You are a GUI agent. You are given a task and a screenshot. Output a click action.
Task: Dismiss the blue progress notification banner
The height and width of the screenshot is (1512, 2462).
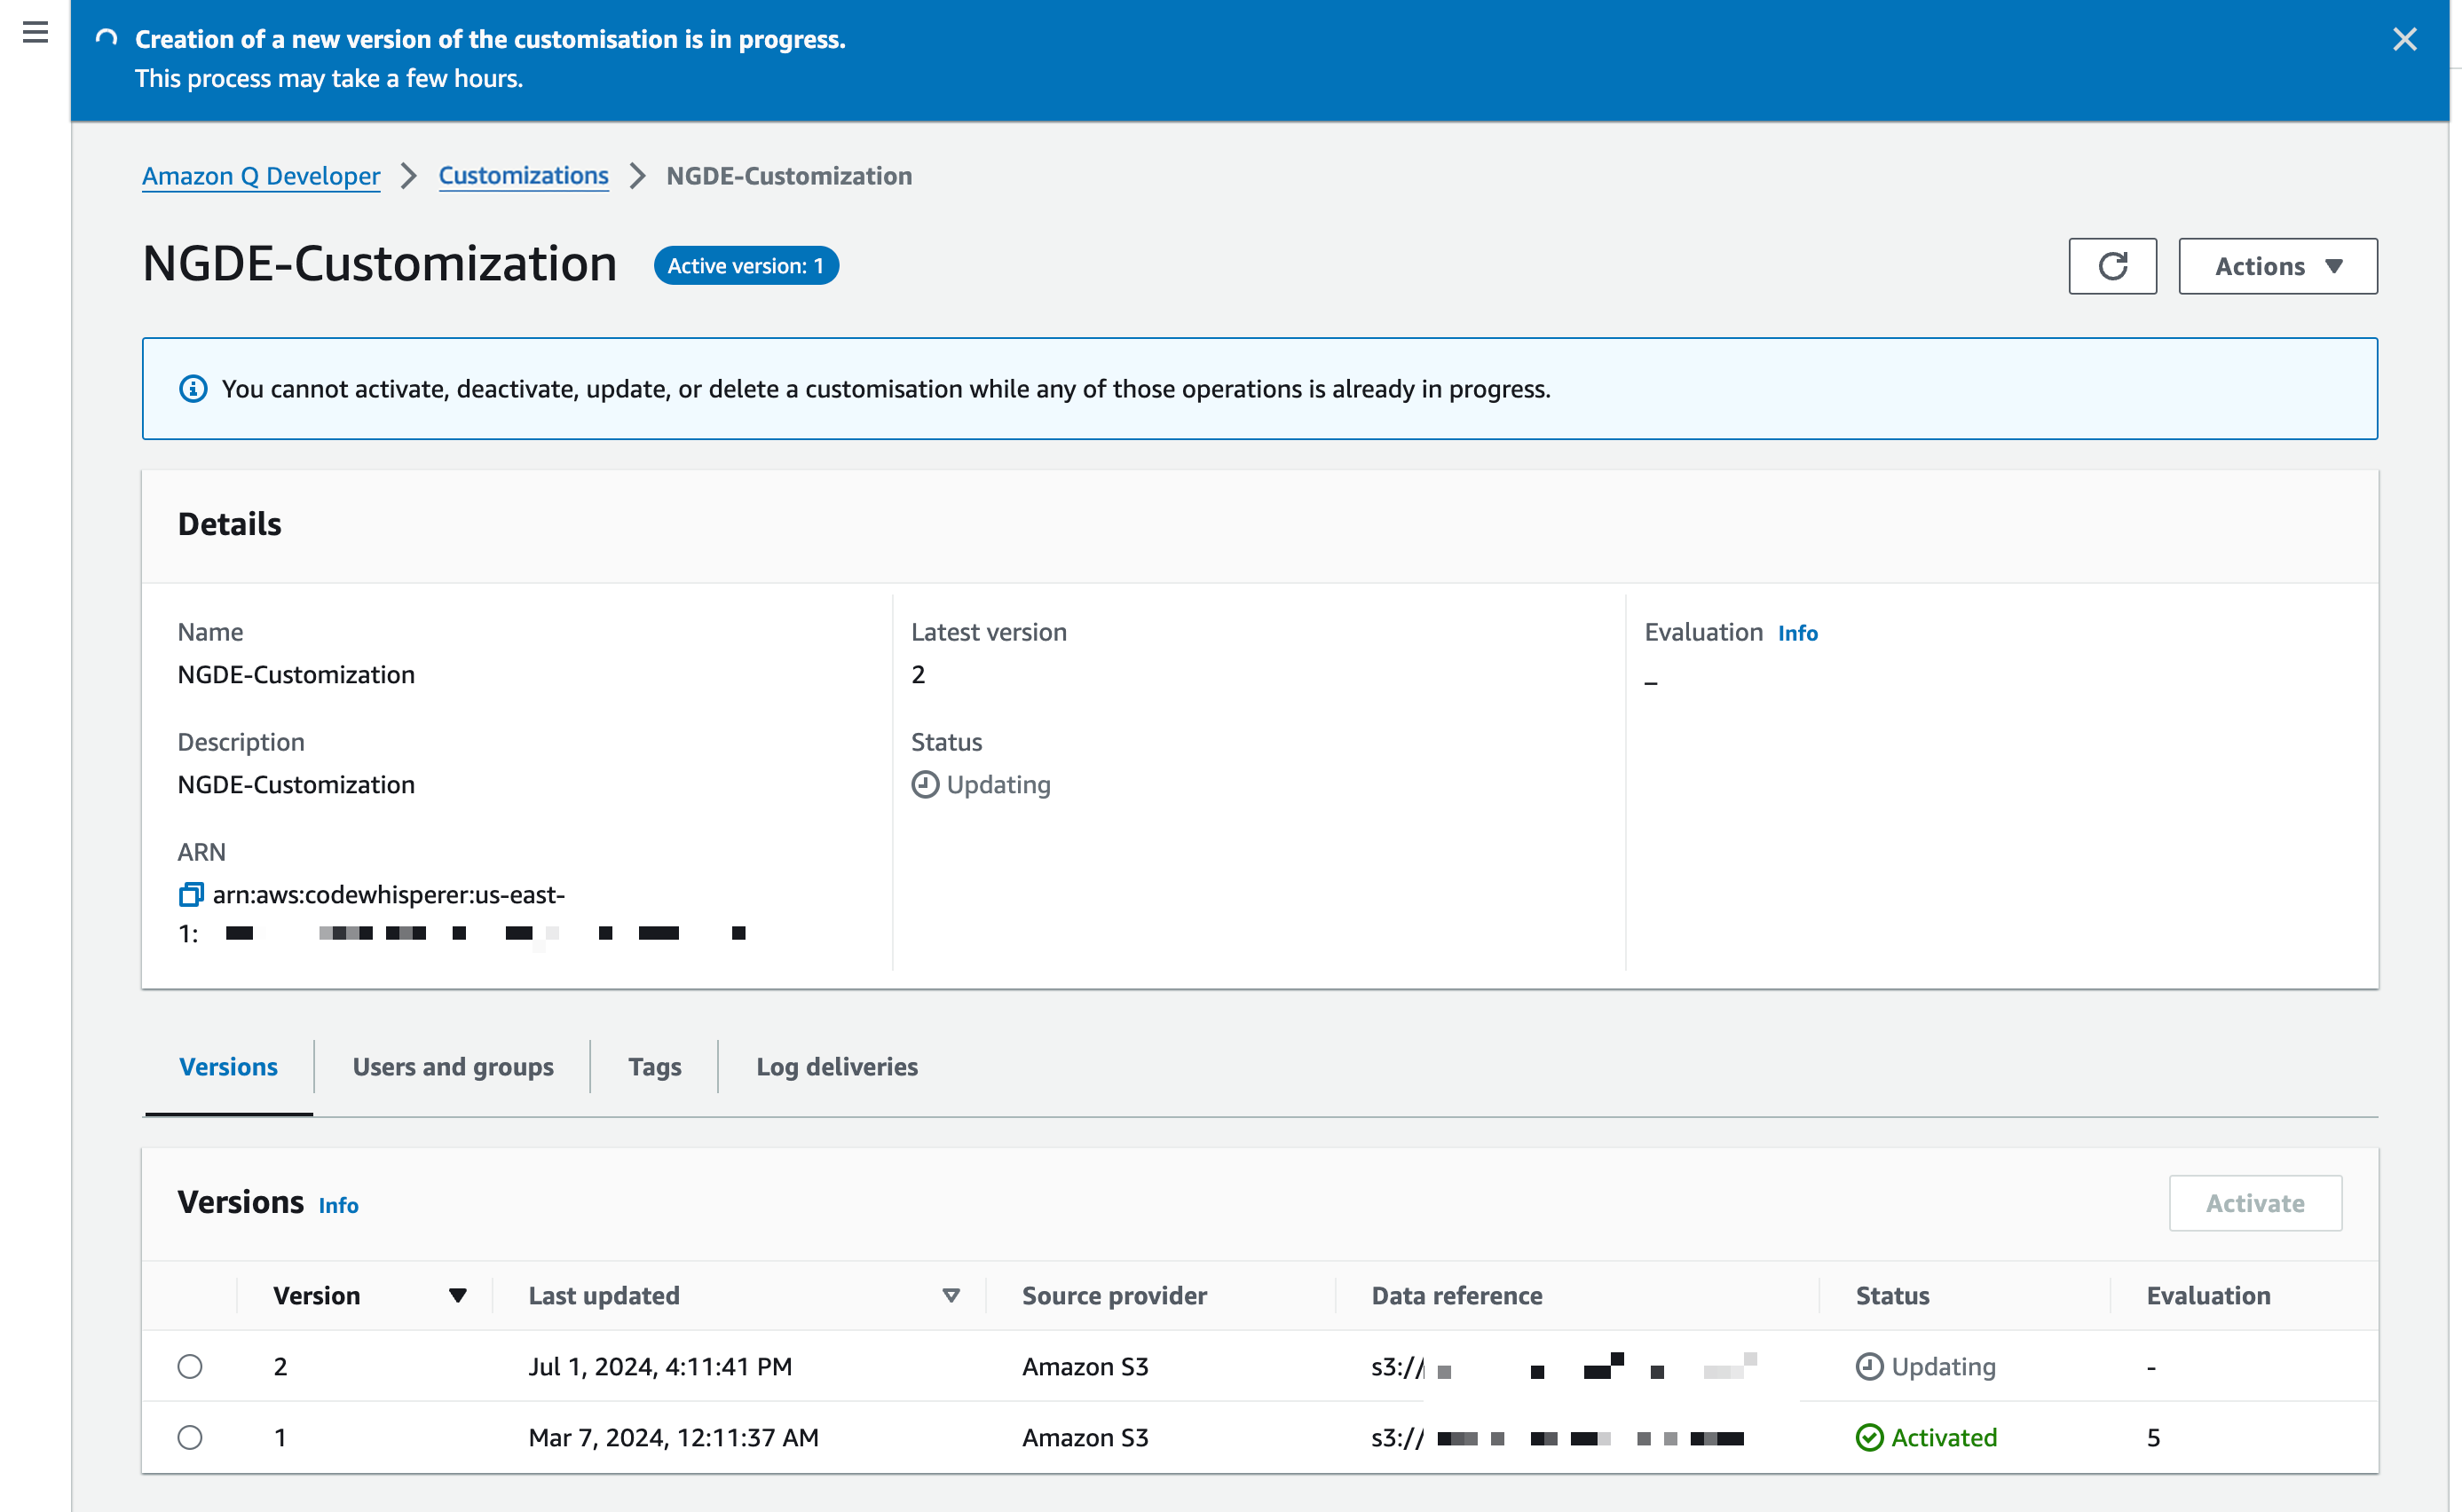pyautogui.click(x=2404, y=39)
